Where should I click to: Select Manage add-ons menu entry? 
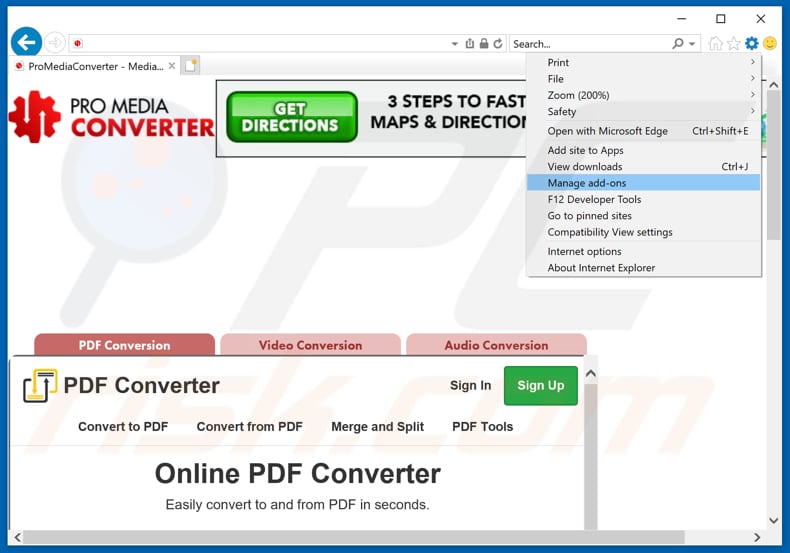point(644,183)
